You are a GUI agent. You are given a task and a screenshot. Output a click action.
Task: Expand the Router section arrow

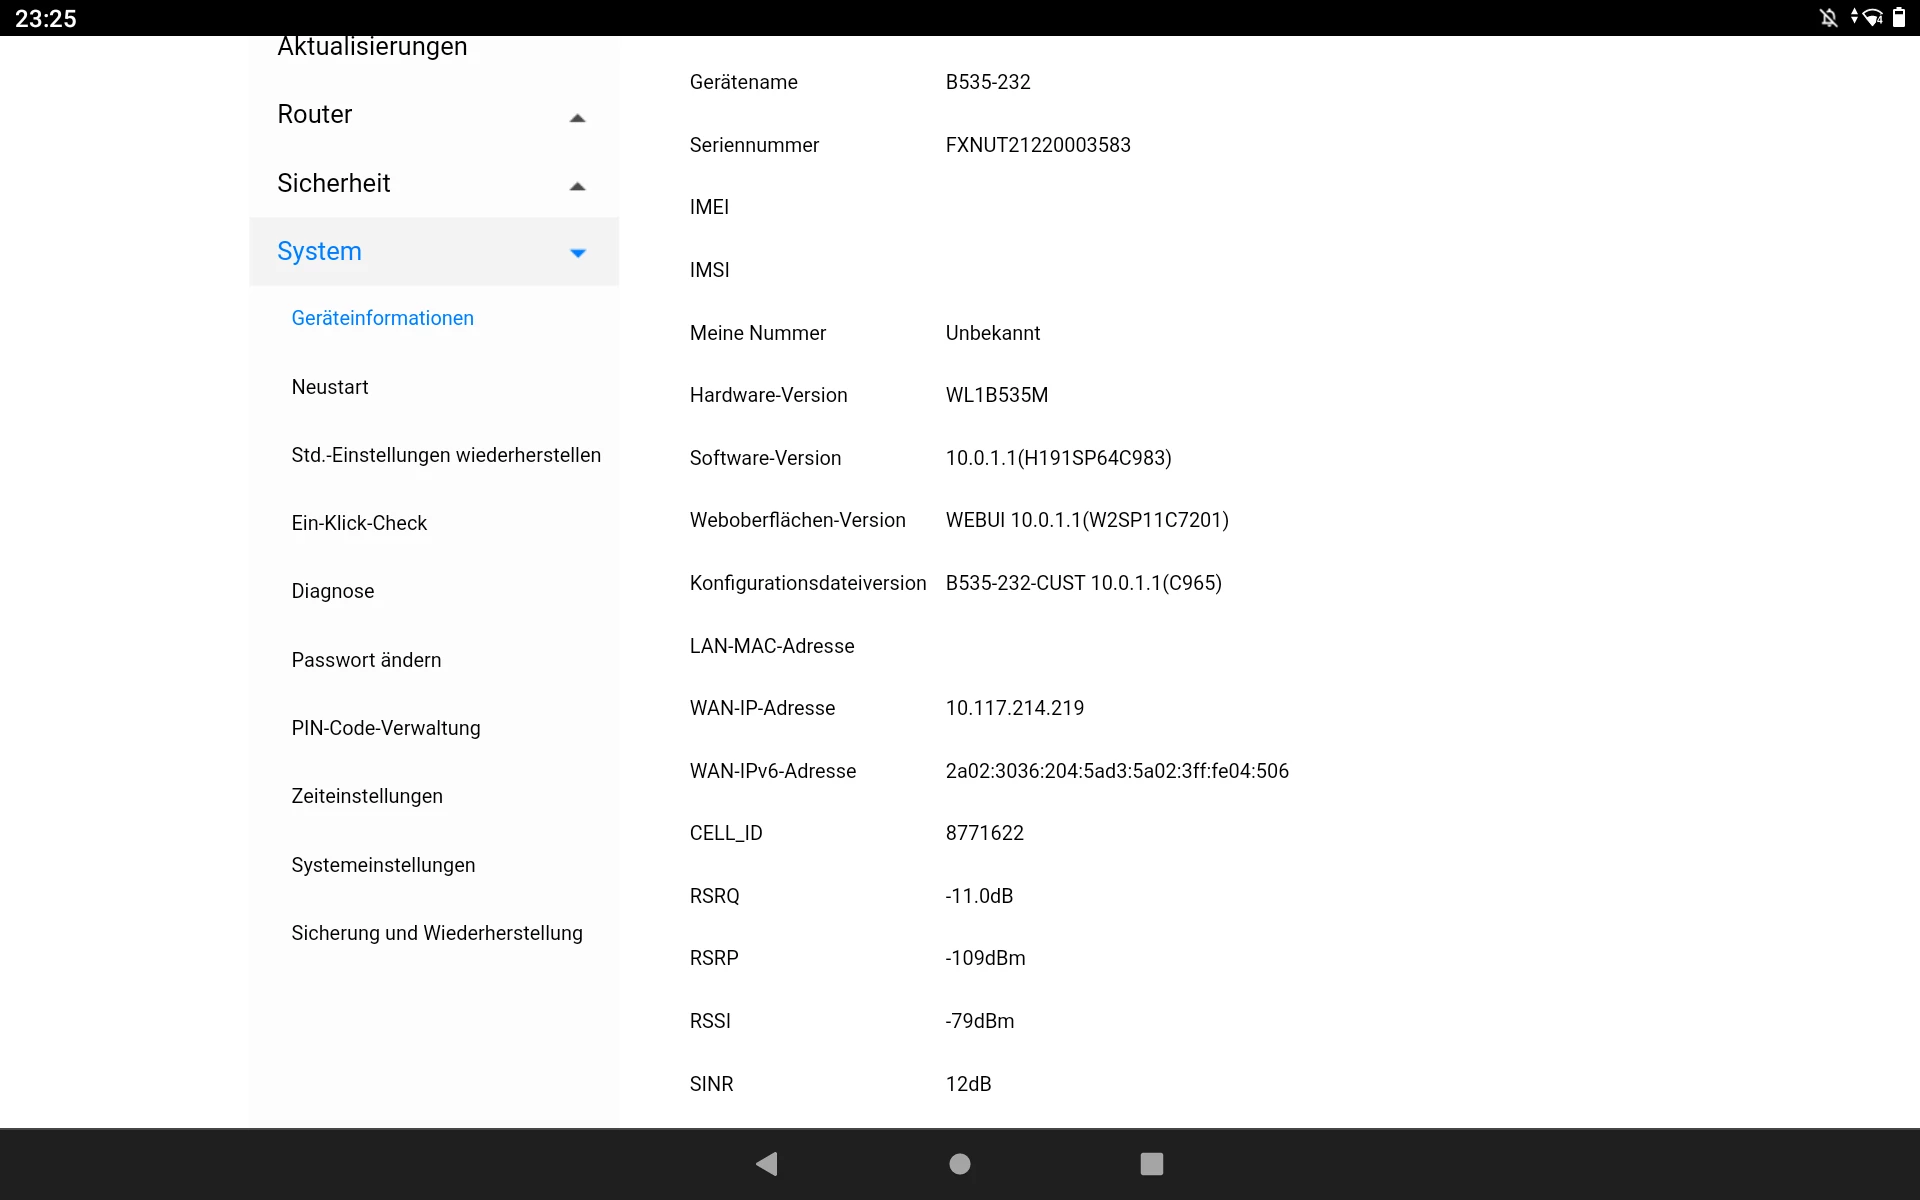coord(577,117)
